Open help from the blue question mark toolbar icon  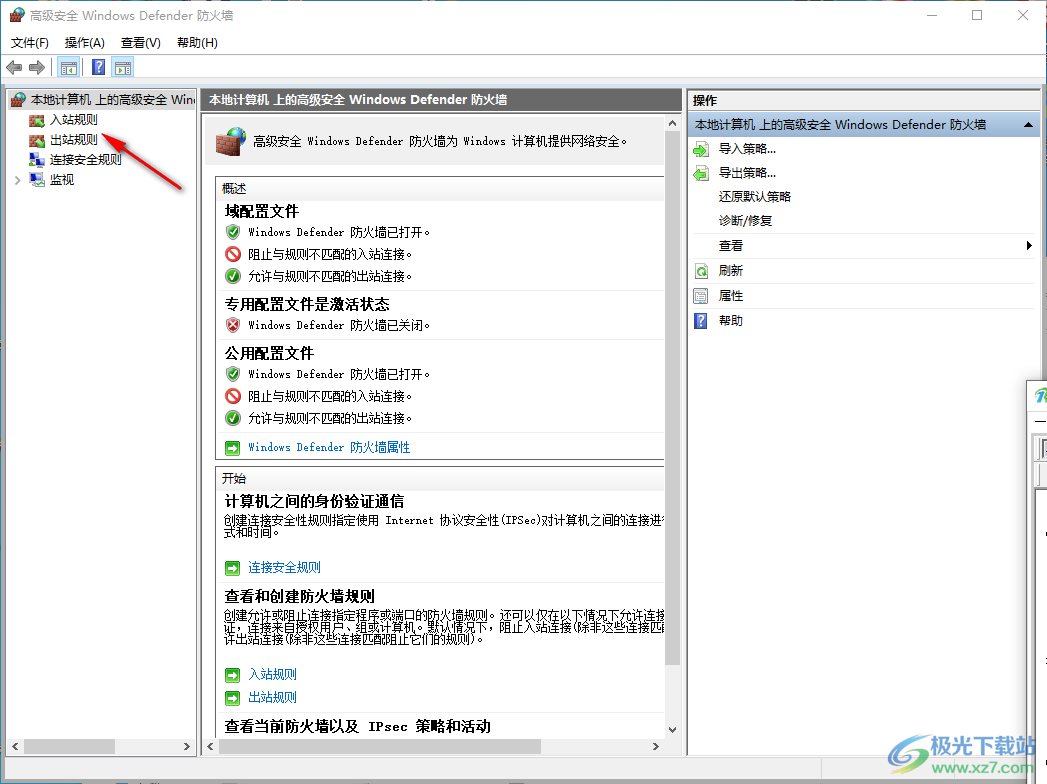98,67
